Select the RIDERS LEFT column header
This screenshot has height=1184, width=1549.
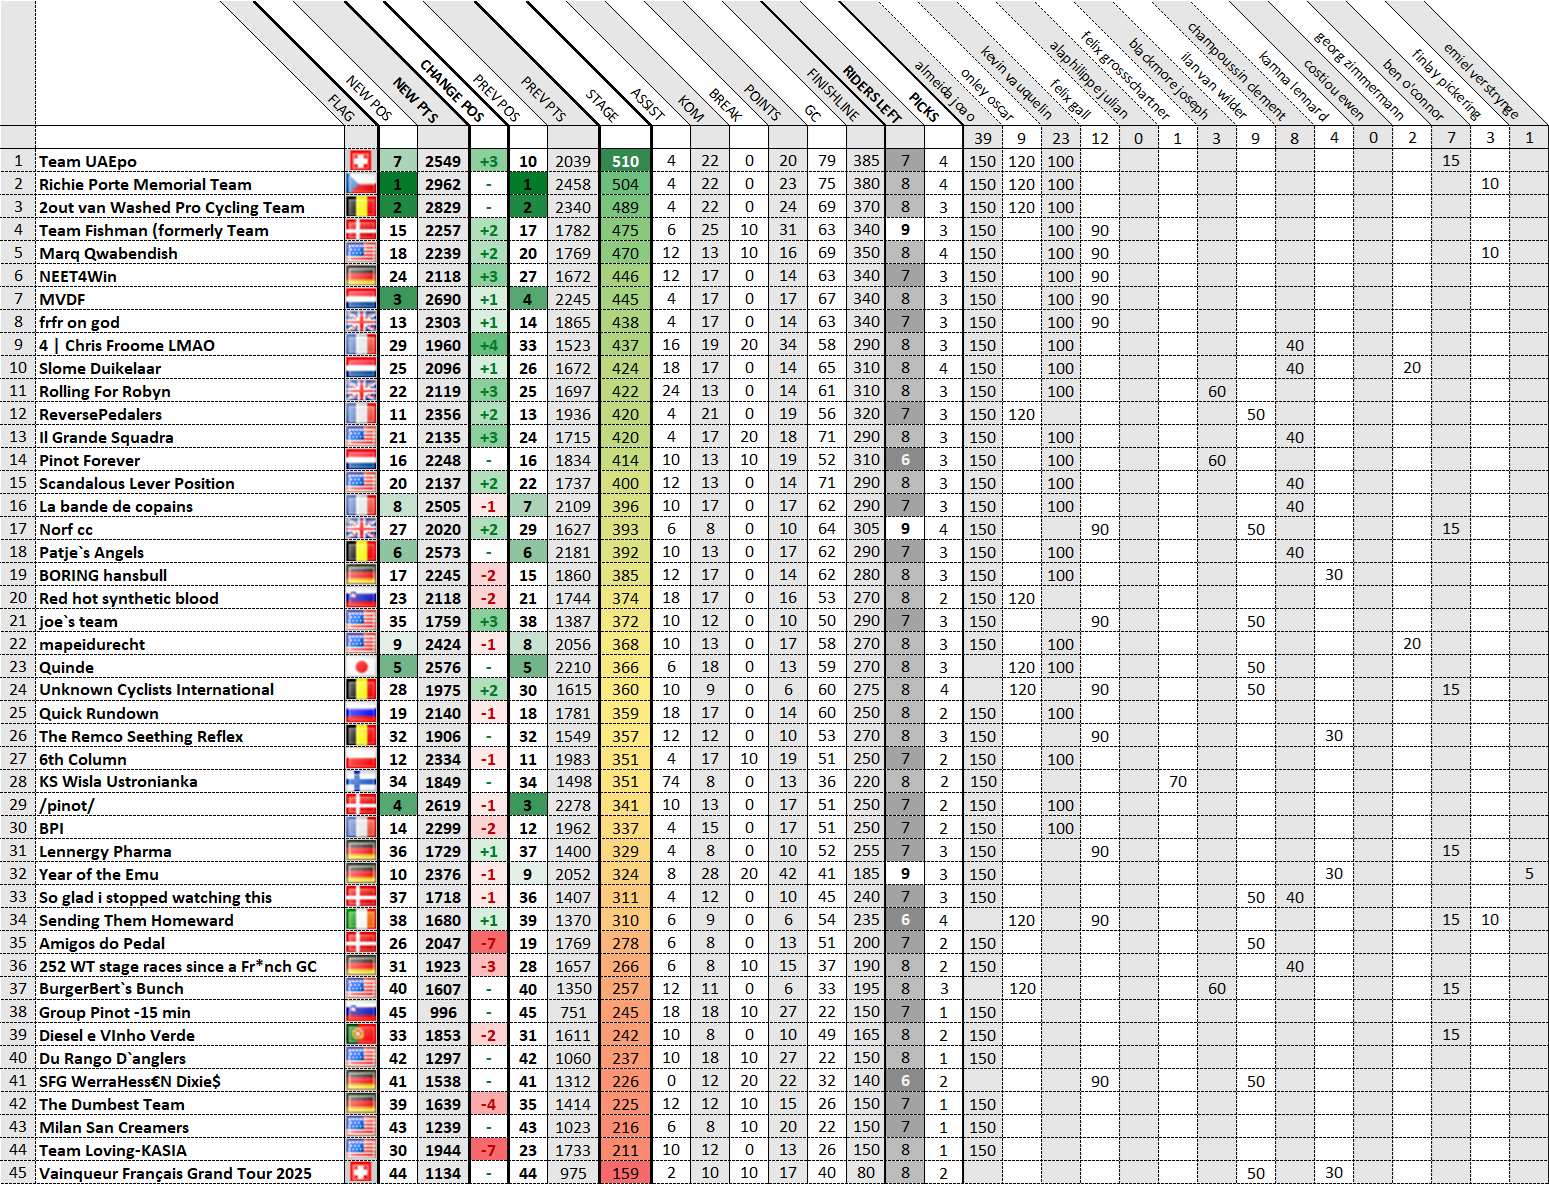click(872, 93)
